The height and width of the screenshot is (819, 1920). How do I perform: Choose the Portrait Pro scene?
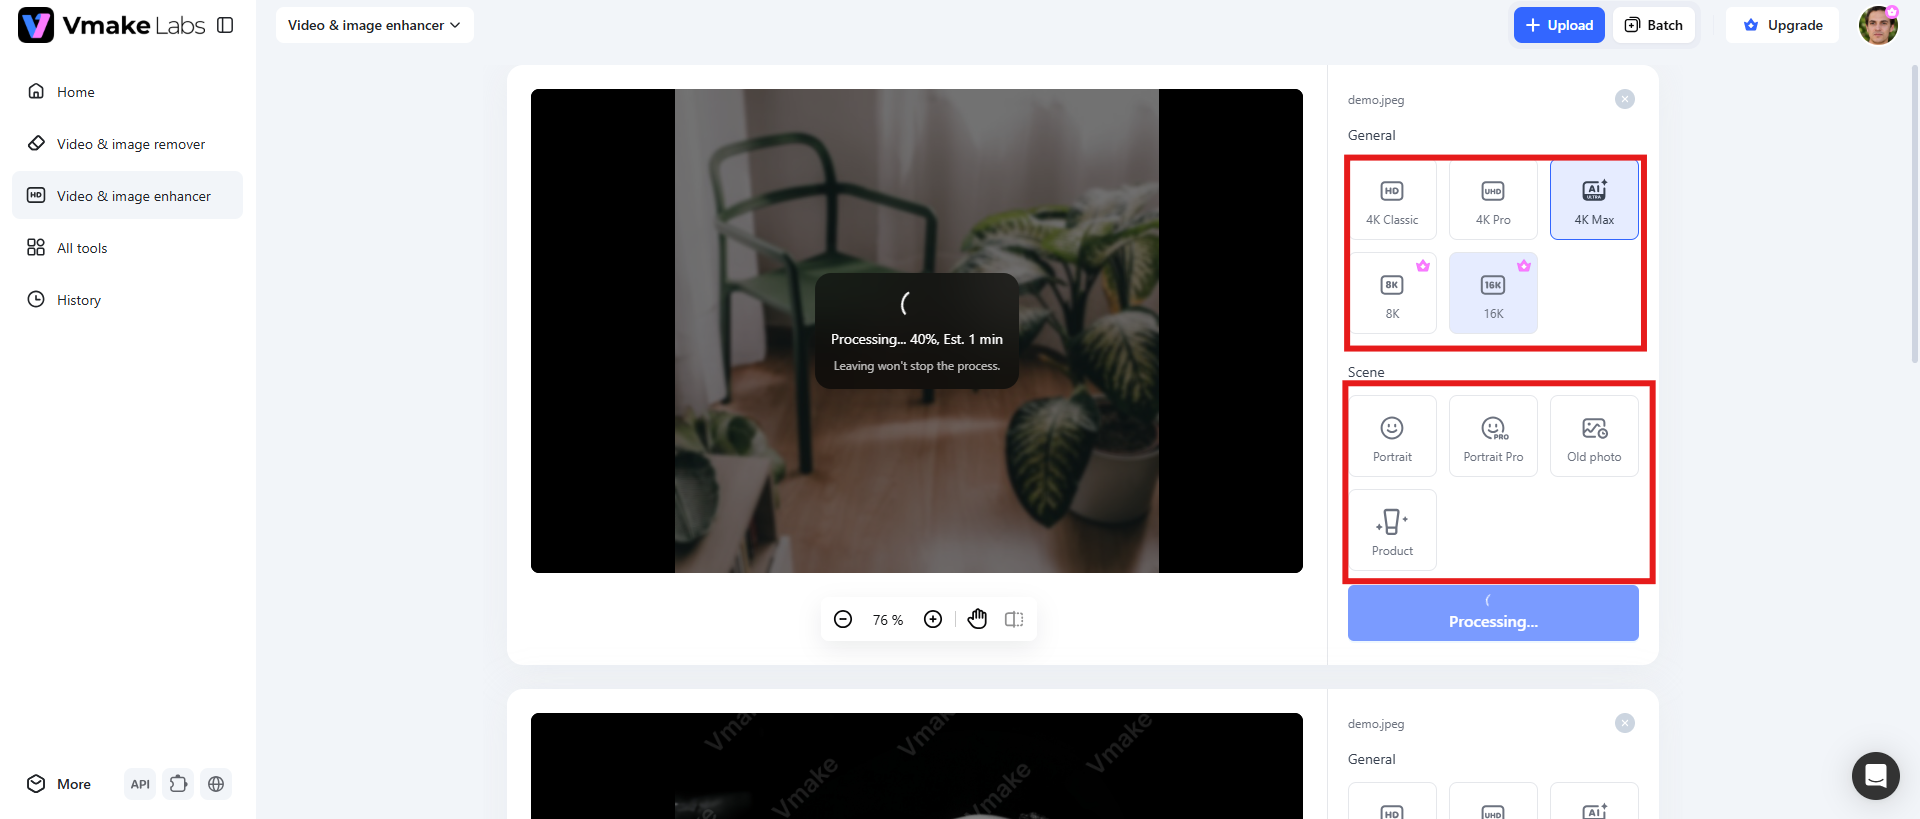[1493, 437]
